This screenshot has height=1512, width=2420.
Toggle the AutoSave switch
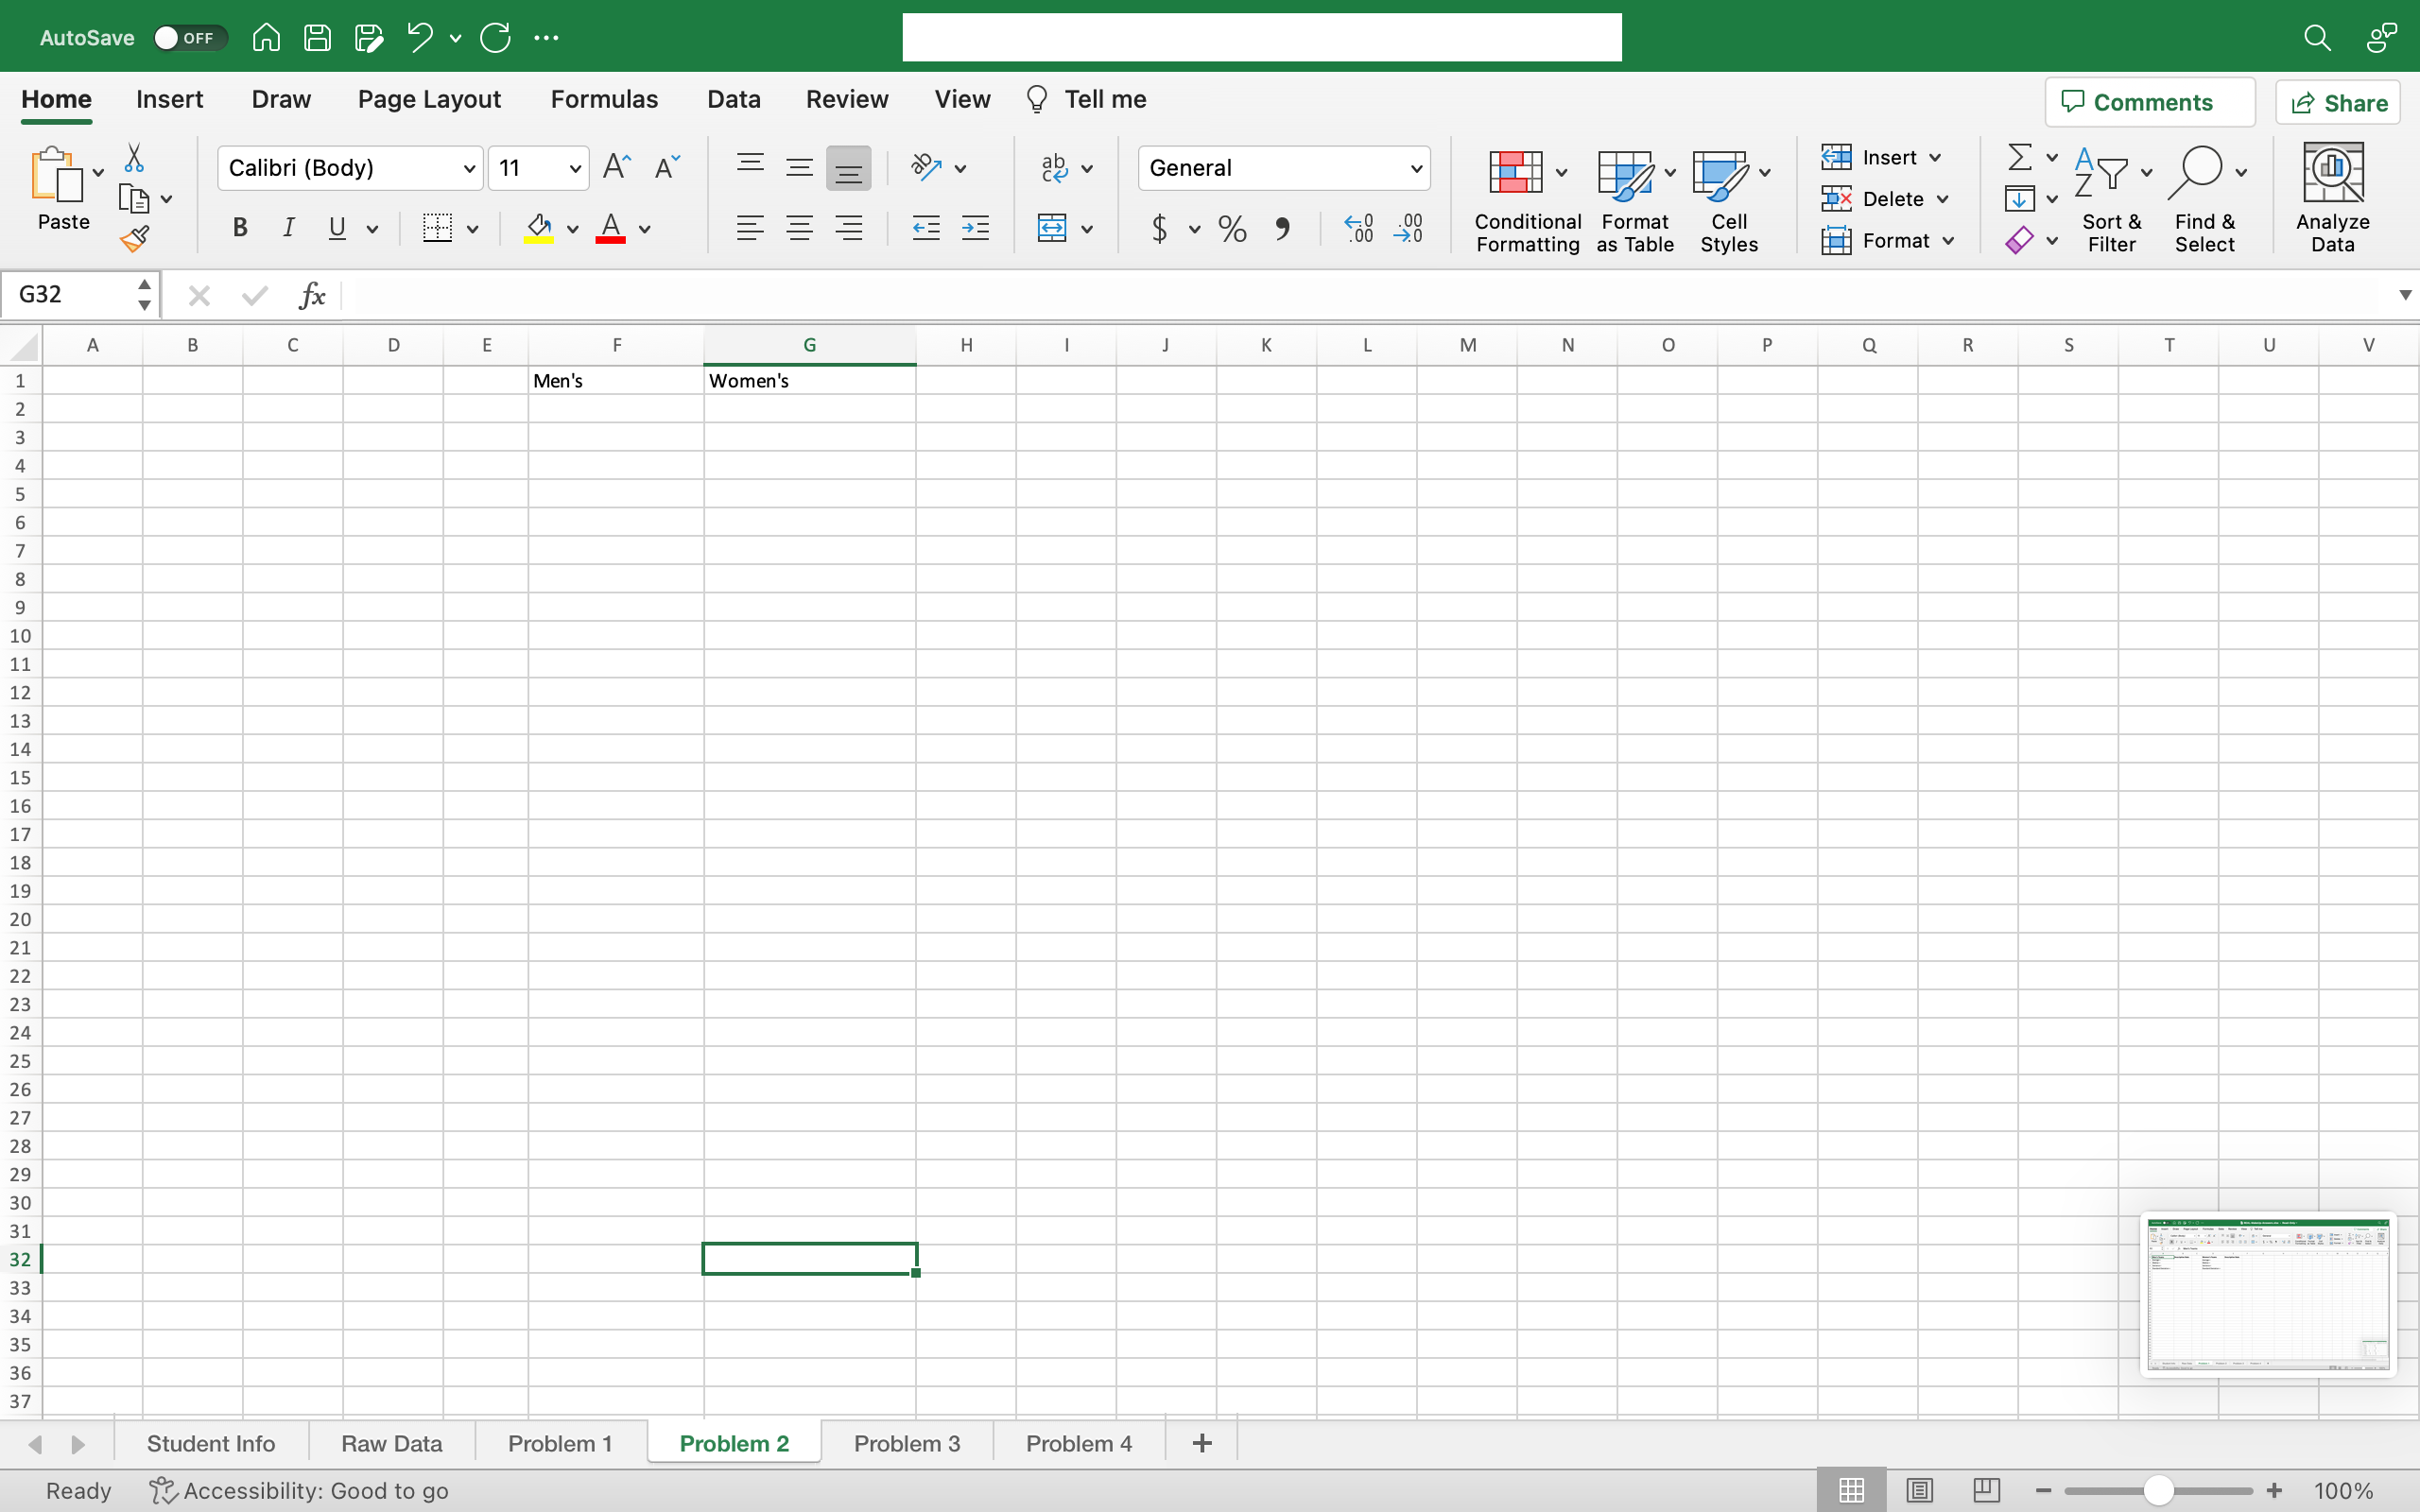pos(188,38)
